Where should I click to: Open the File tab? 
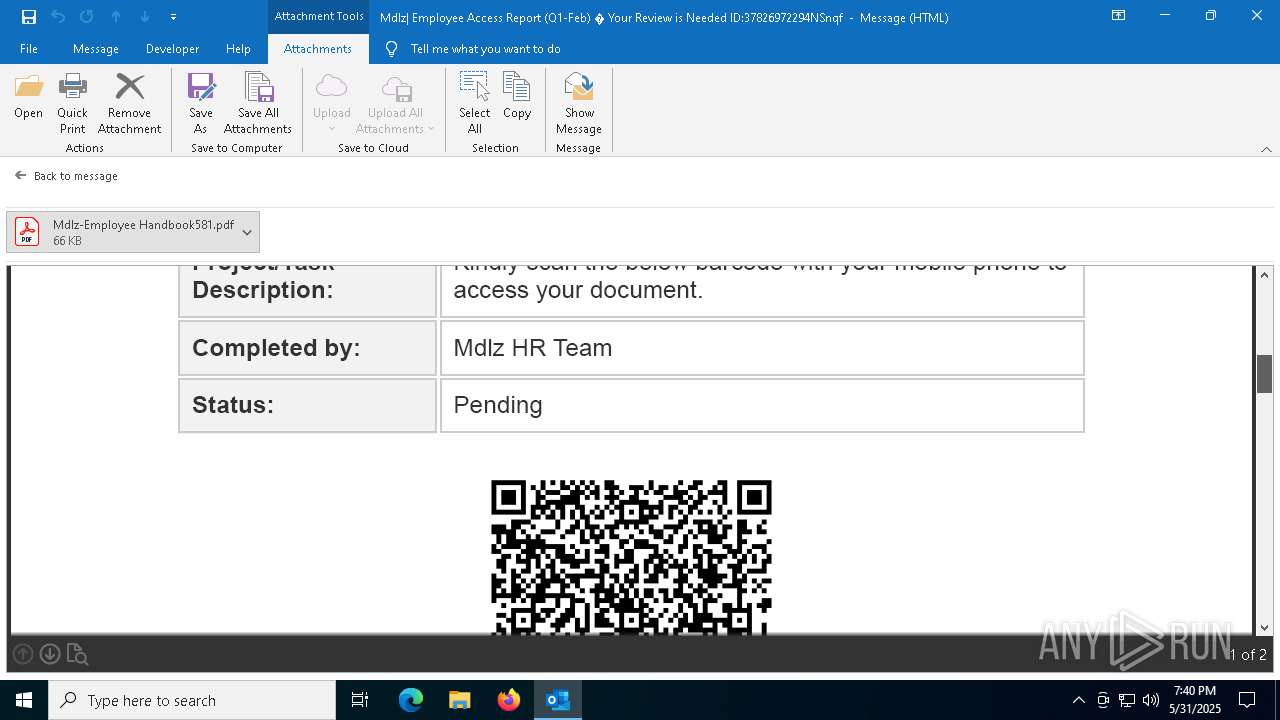(x=29, y=49)
